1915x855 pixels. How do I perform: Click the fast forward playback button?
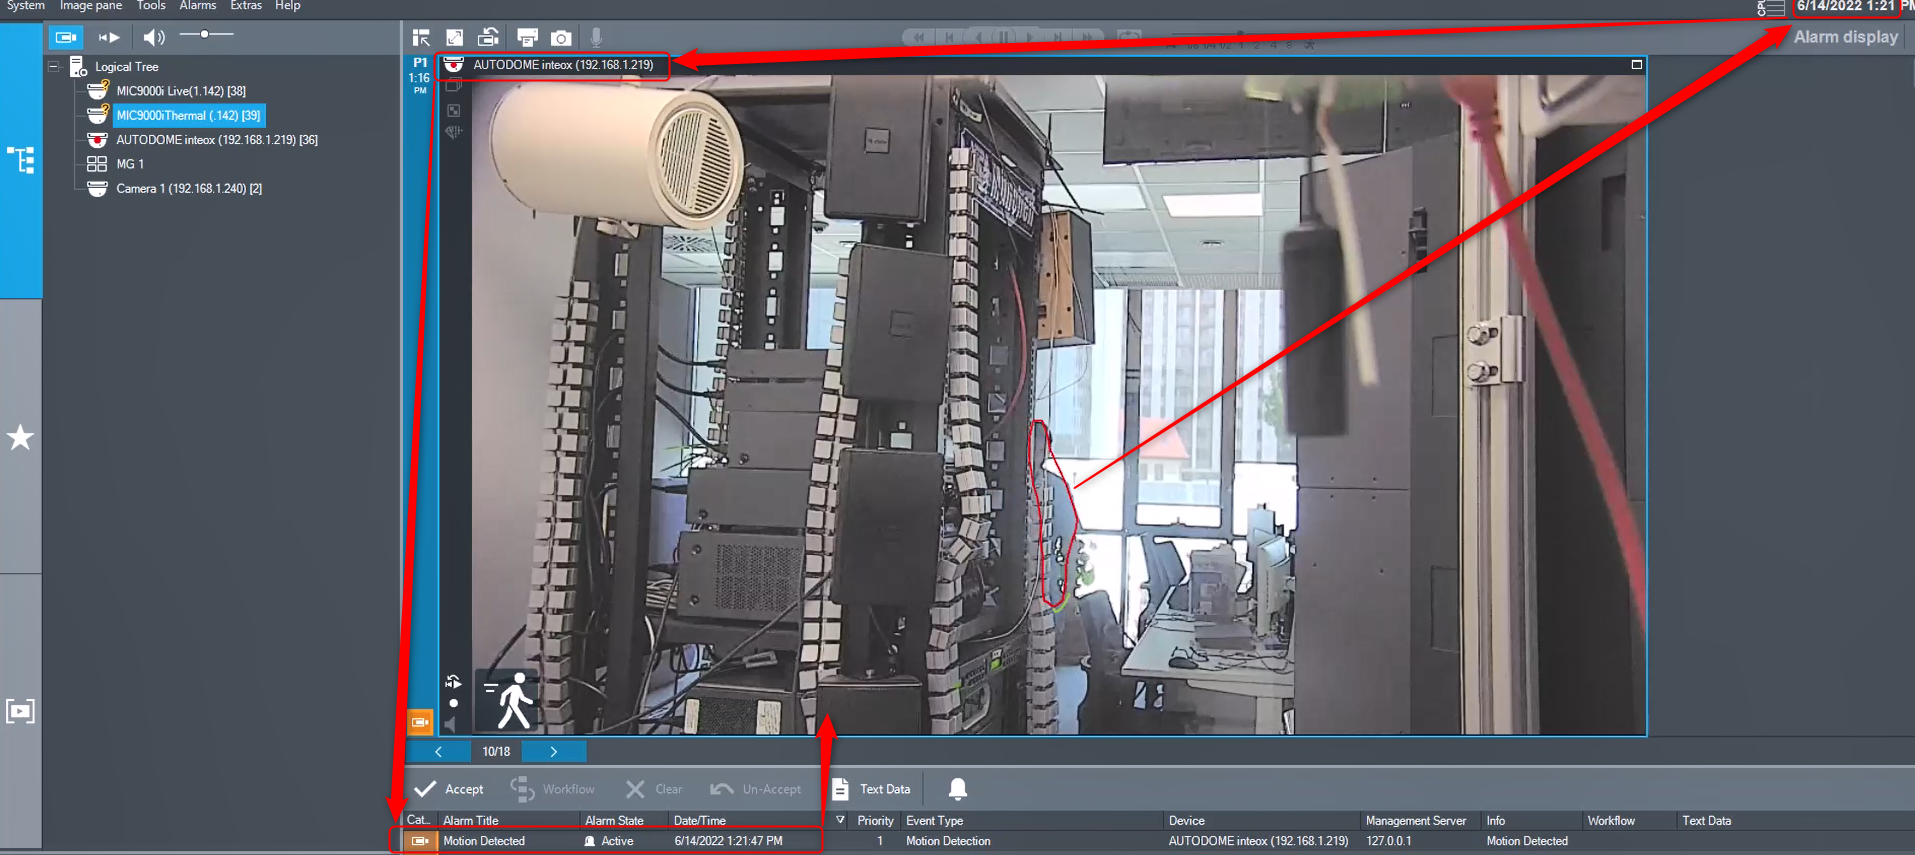(1087, 37)
